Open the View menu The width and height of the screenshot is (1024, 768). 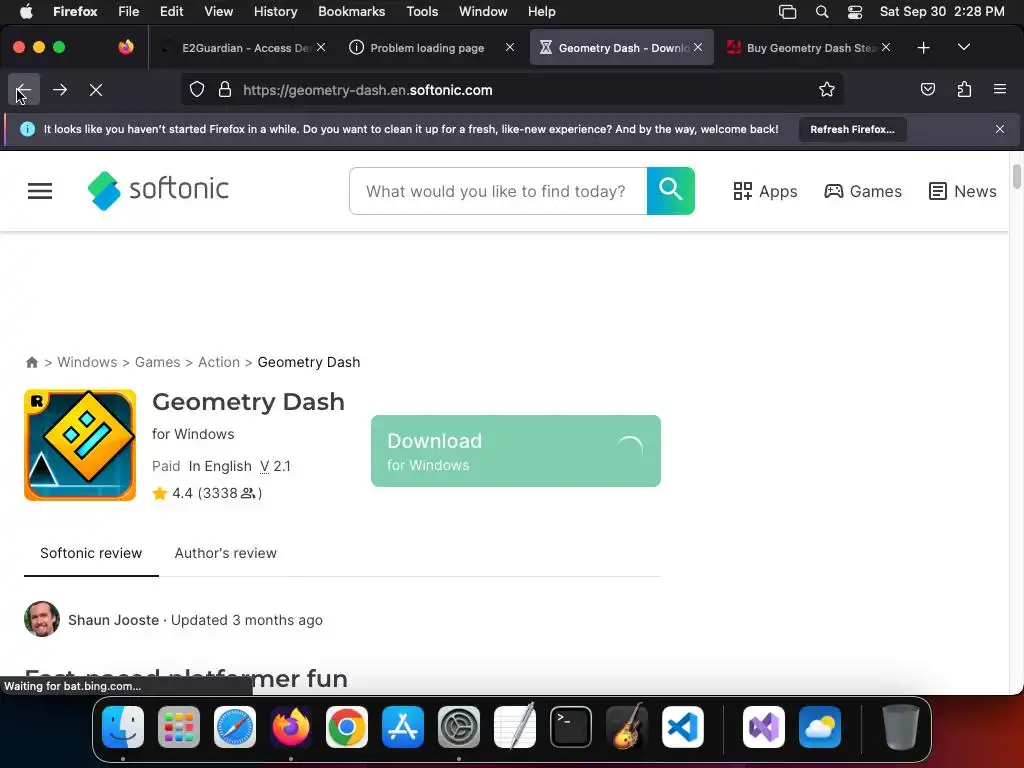[218, 11]
